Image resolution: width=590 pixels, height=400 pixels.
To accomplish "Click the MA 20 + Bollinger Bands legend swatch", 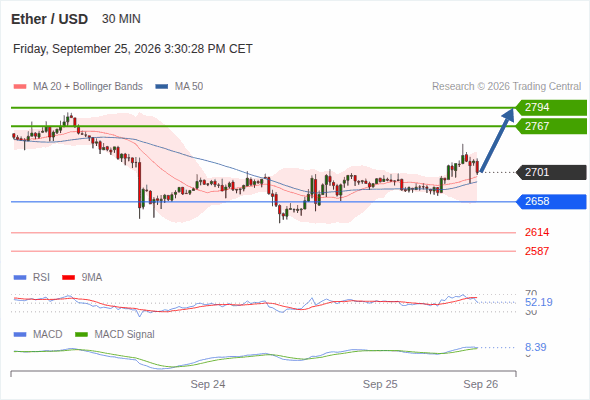I will (20, 87).
